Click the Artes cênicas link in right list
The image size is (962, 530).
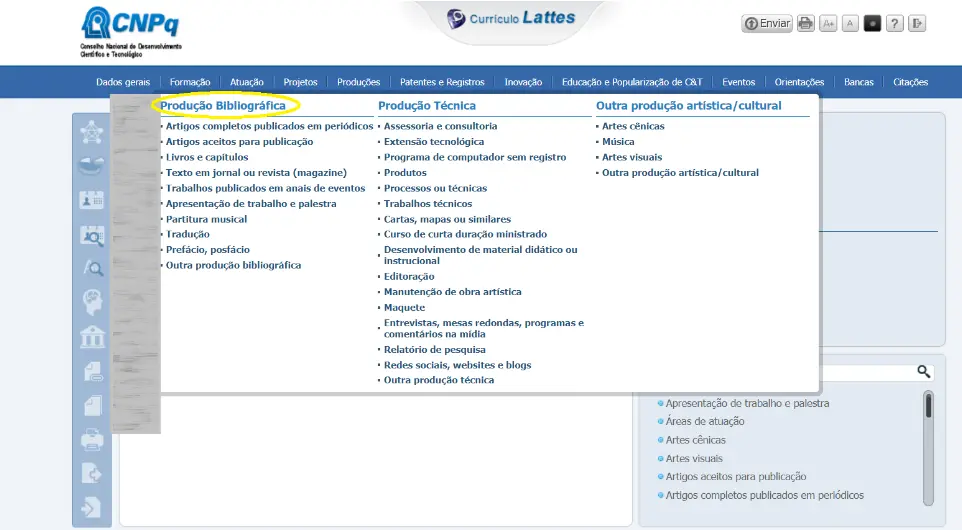click(x=696, y=440)
